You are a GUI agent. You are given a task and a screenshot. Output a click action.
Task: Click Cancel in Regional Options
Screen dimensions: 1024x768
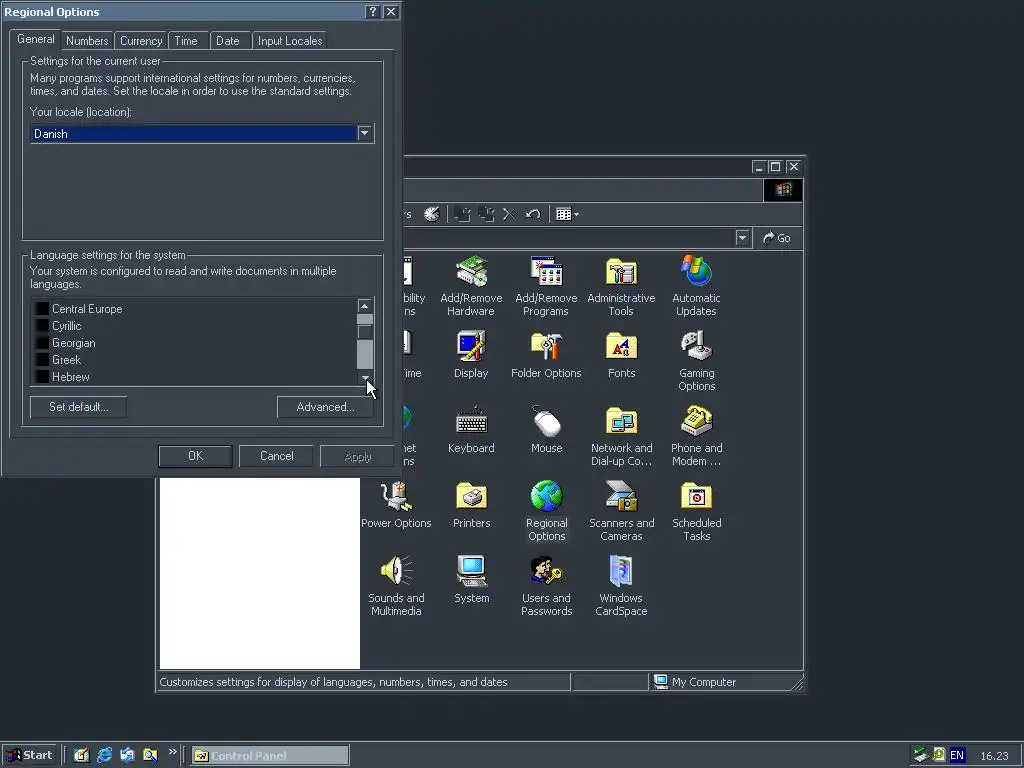tap(276, 456)
